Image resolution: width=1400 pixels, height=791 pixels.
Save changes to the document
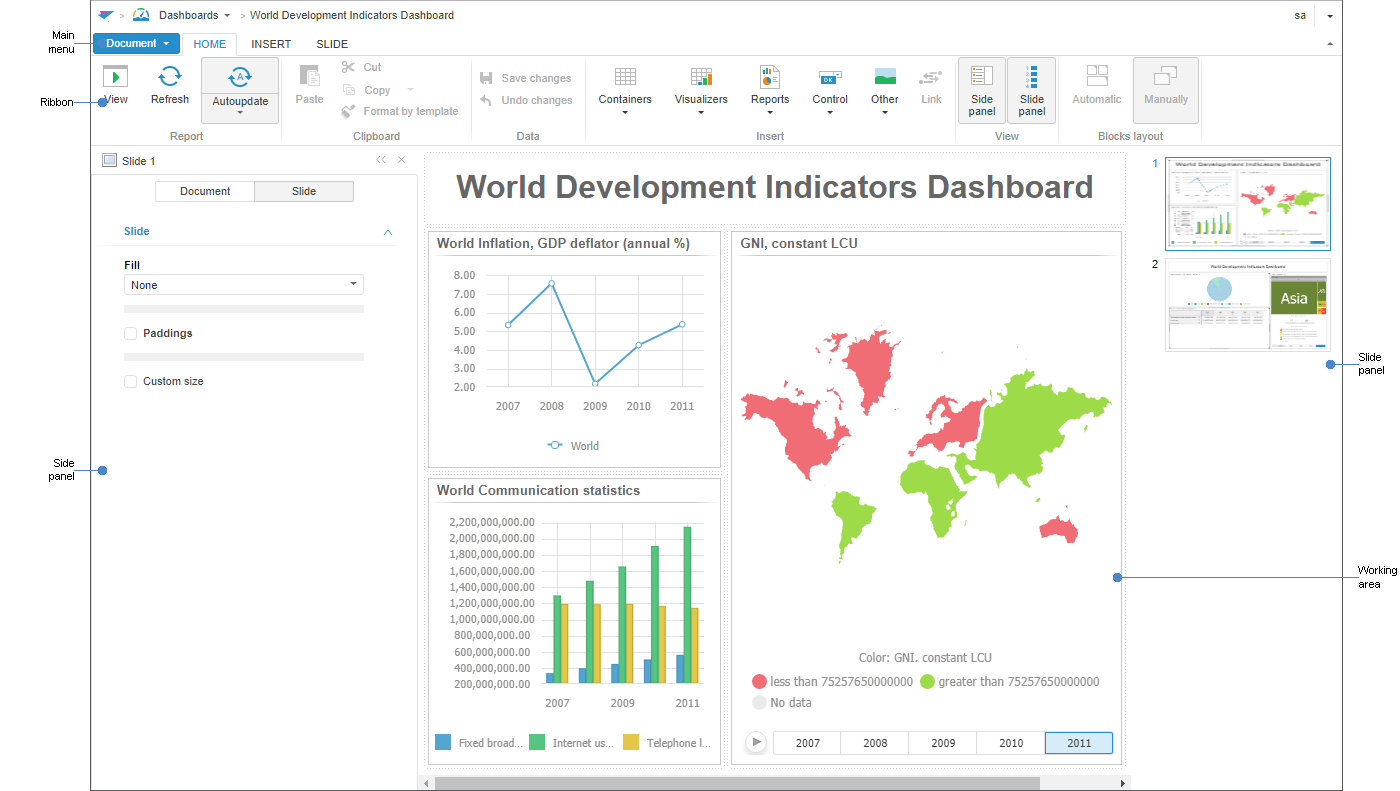pos(527,77)
